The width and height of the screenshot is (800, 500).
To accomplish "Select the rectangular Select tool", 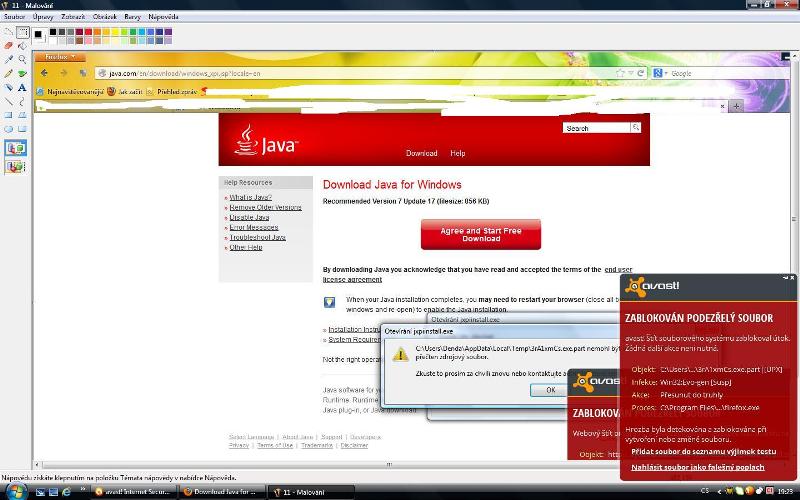I will [x=22, y=32].
